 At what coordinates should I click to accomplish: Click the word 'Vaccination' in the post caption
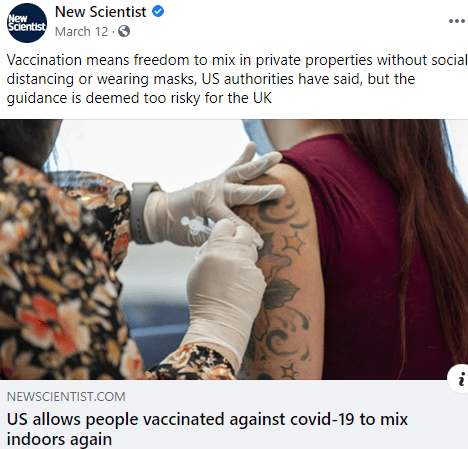pos(44,60)
